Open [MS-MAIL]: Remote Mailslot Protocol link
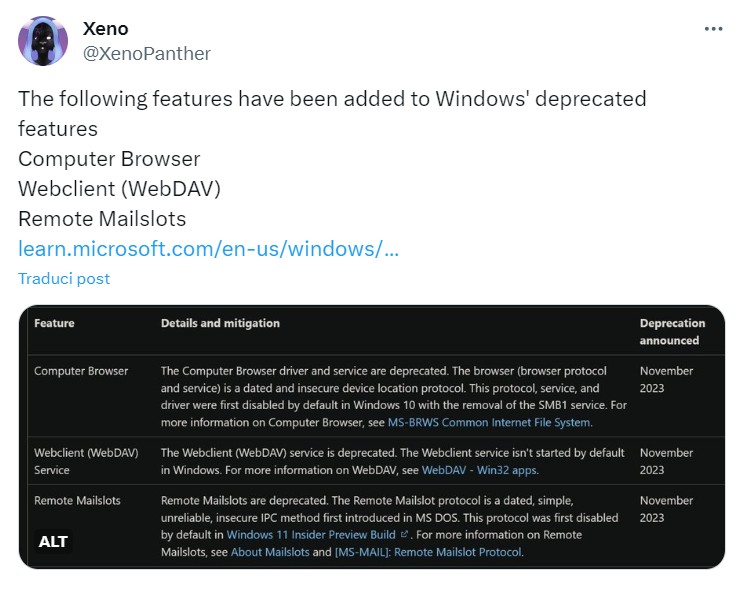746x591 pixels. (428, 551)
